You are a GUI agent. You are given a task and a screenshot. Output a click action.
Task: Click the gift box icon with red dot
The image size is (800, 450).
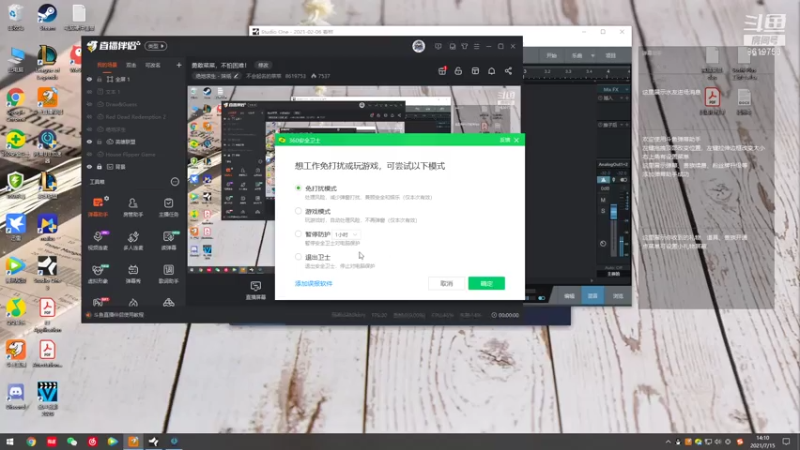(x=442, y=71)
